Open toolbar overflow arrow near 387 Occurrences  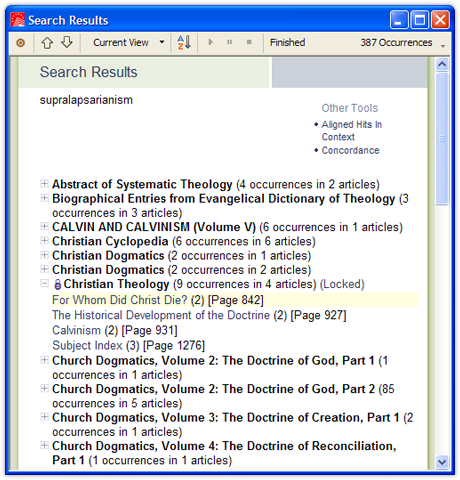point(443,46)
